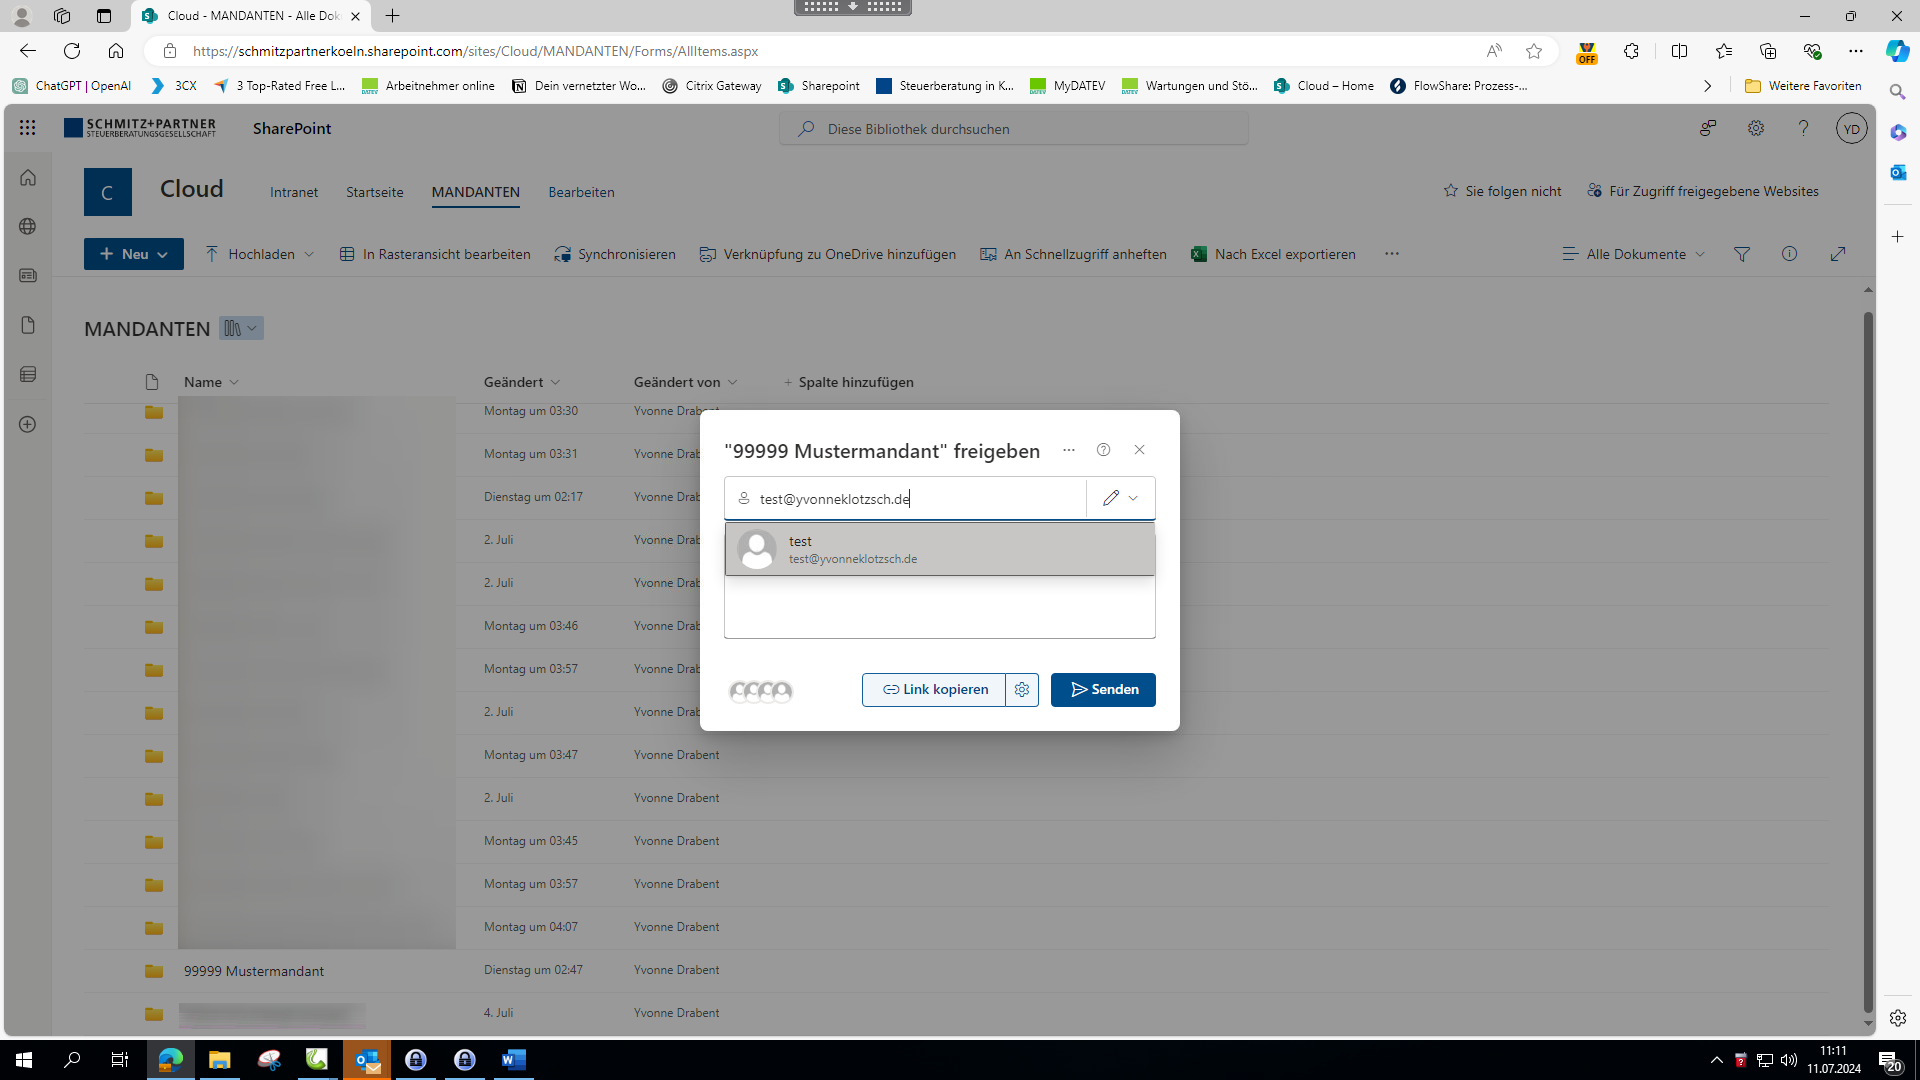Open filter pane funnel icon
The height and width of the screenshot is (1080, 1920).
[x=1741, y=254]
